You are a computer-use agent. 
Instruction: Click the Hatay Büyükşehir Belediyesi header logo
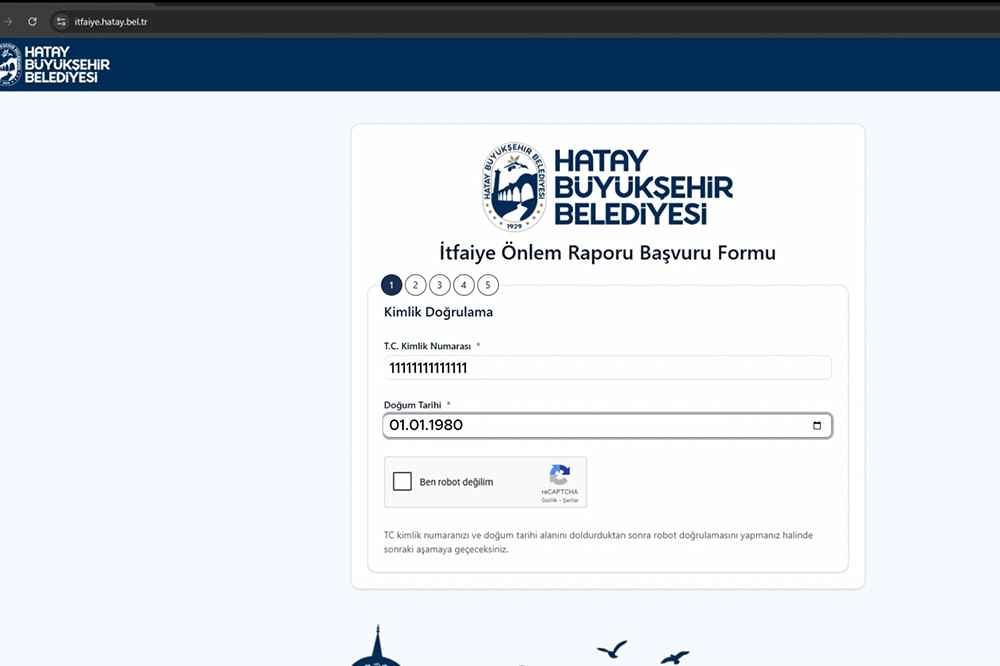pyautogui.click(x=55, y=64)
